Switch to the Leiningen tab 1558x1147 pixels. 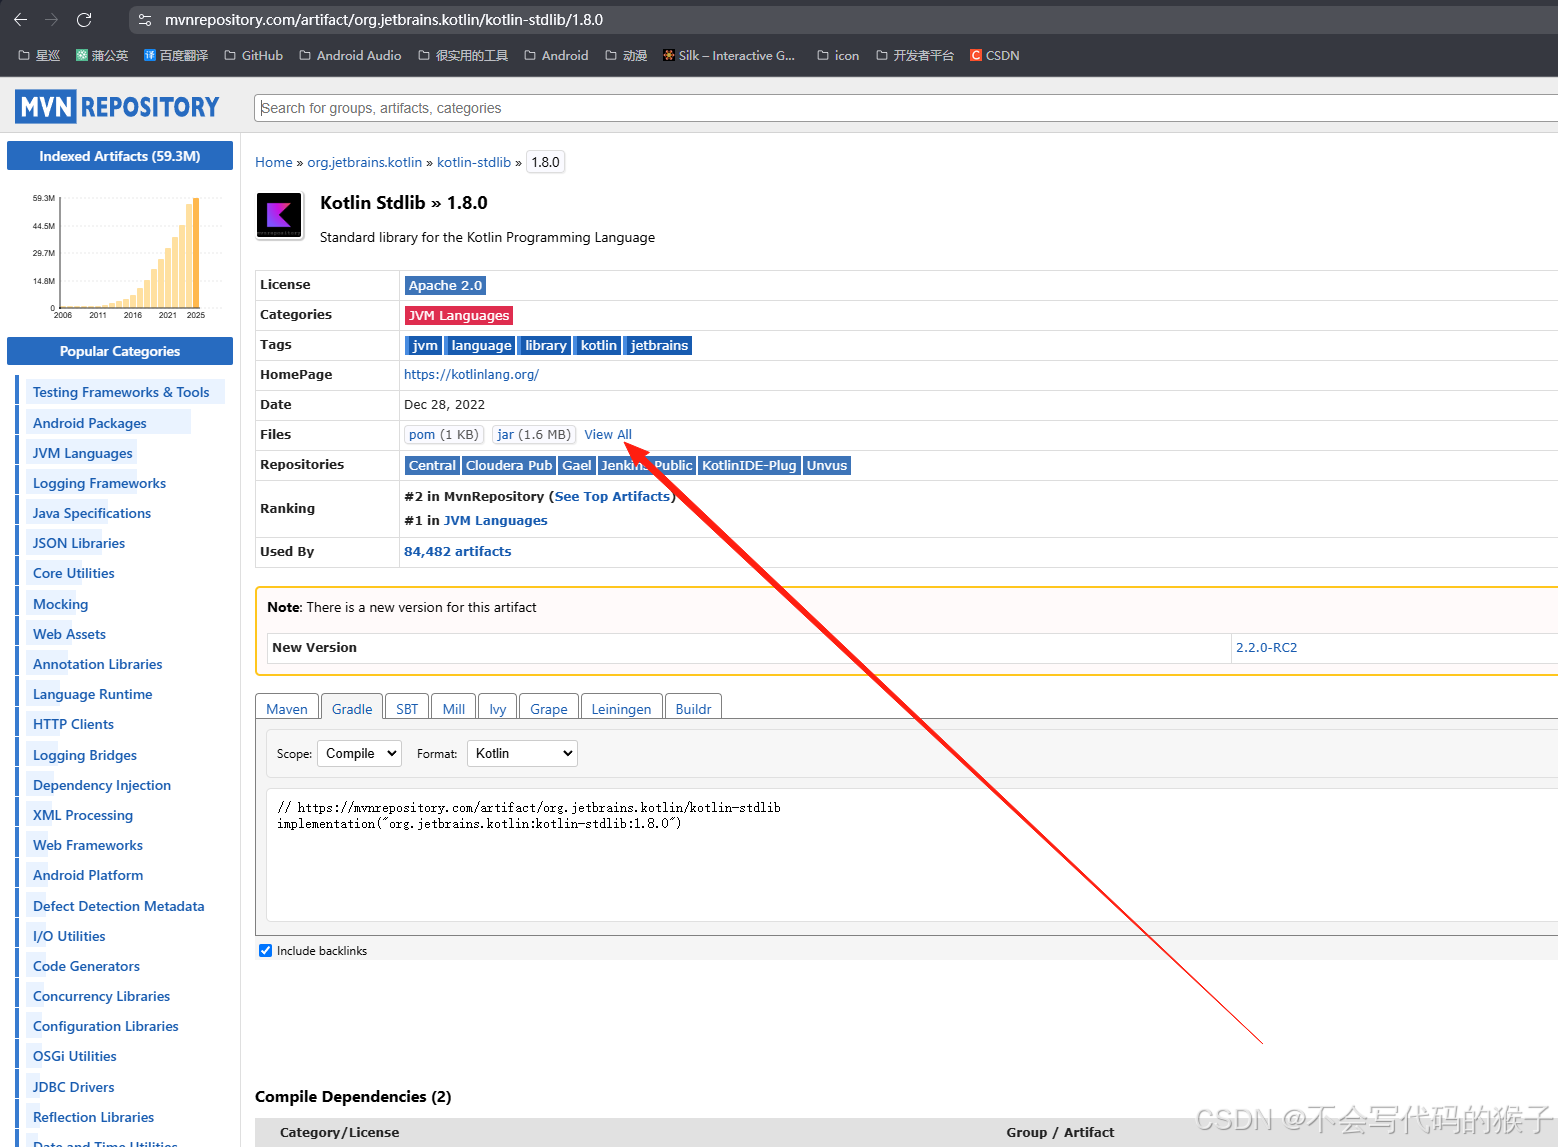(621, 708)
